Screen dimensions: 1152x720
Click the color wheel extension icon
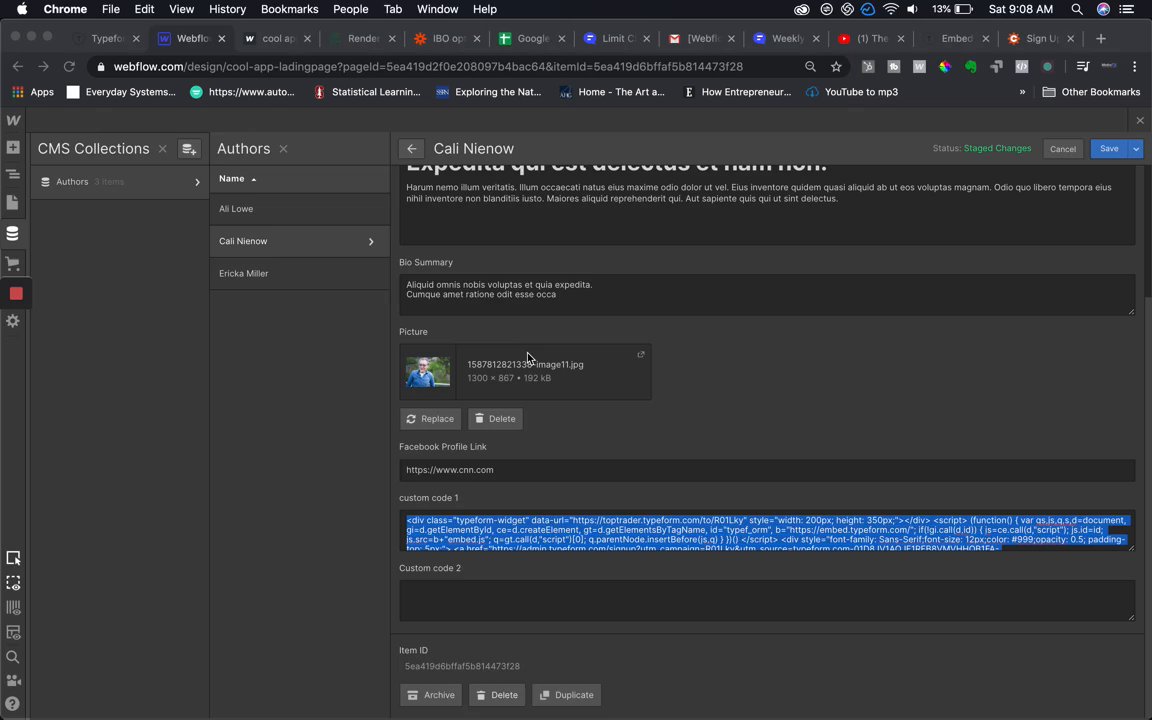point(945,67)
